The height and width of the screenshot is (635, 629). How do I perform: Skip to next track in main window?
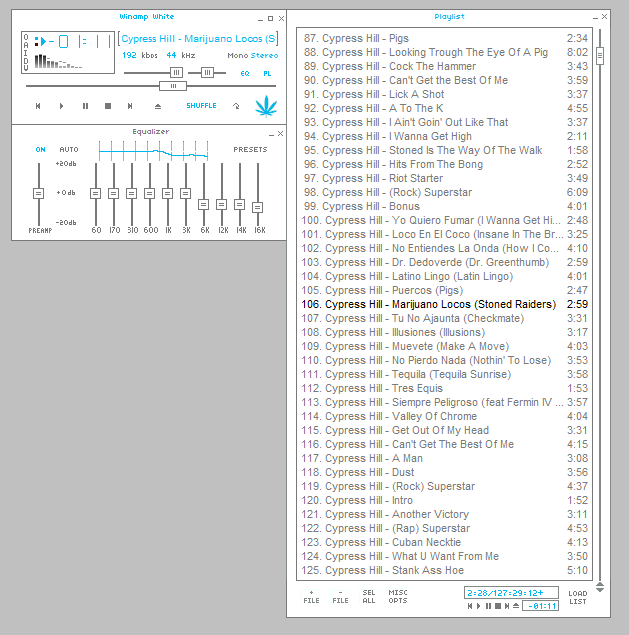(x=130, y=105)
